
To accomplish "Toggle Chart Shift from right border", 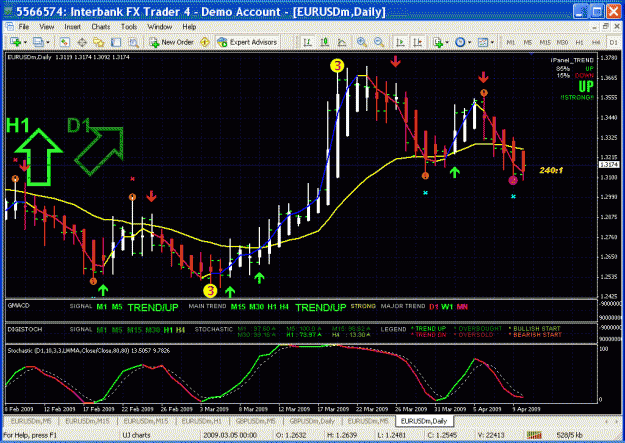I will [x=417, y=42].
